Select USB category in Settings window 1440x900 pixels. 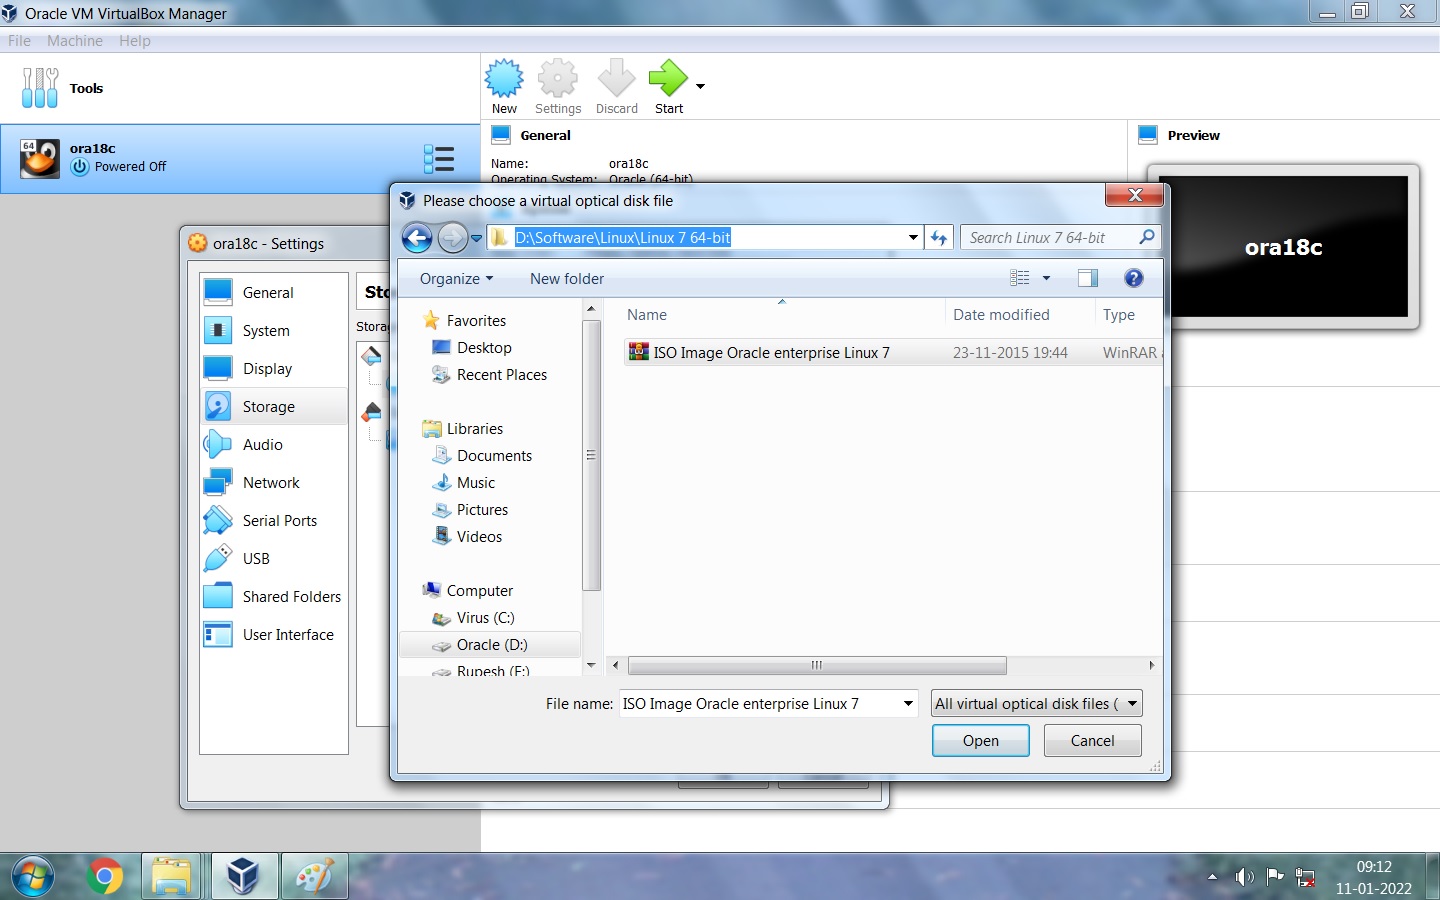(274, 558)
